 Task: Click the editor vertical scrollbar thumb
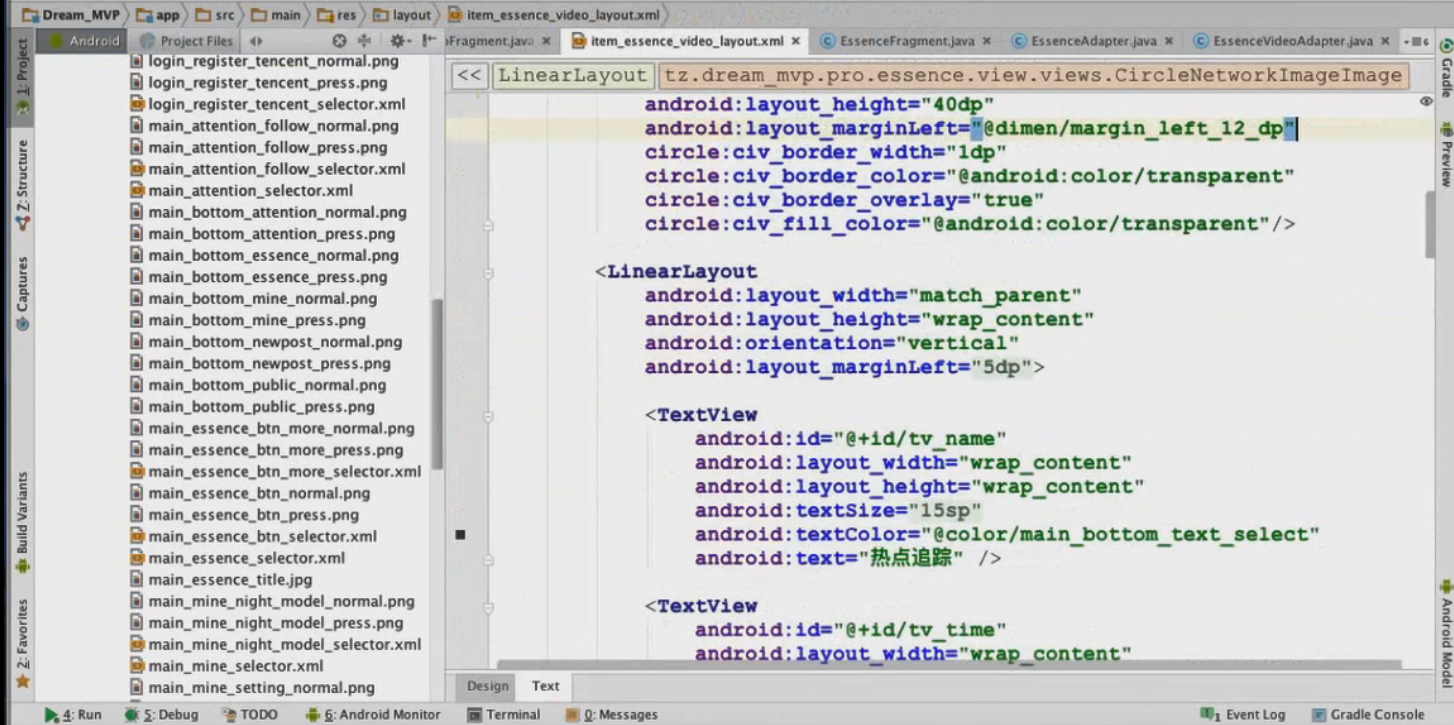click(1429, 225)
